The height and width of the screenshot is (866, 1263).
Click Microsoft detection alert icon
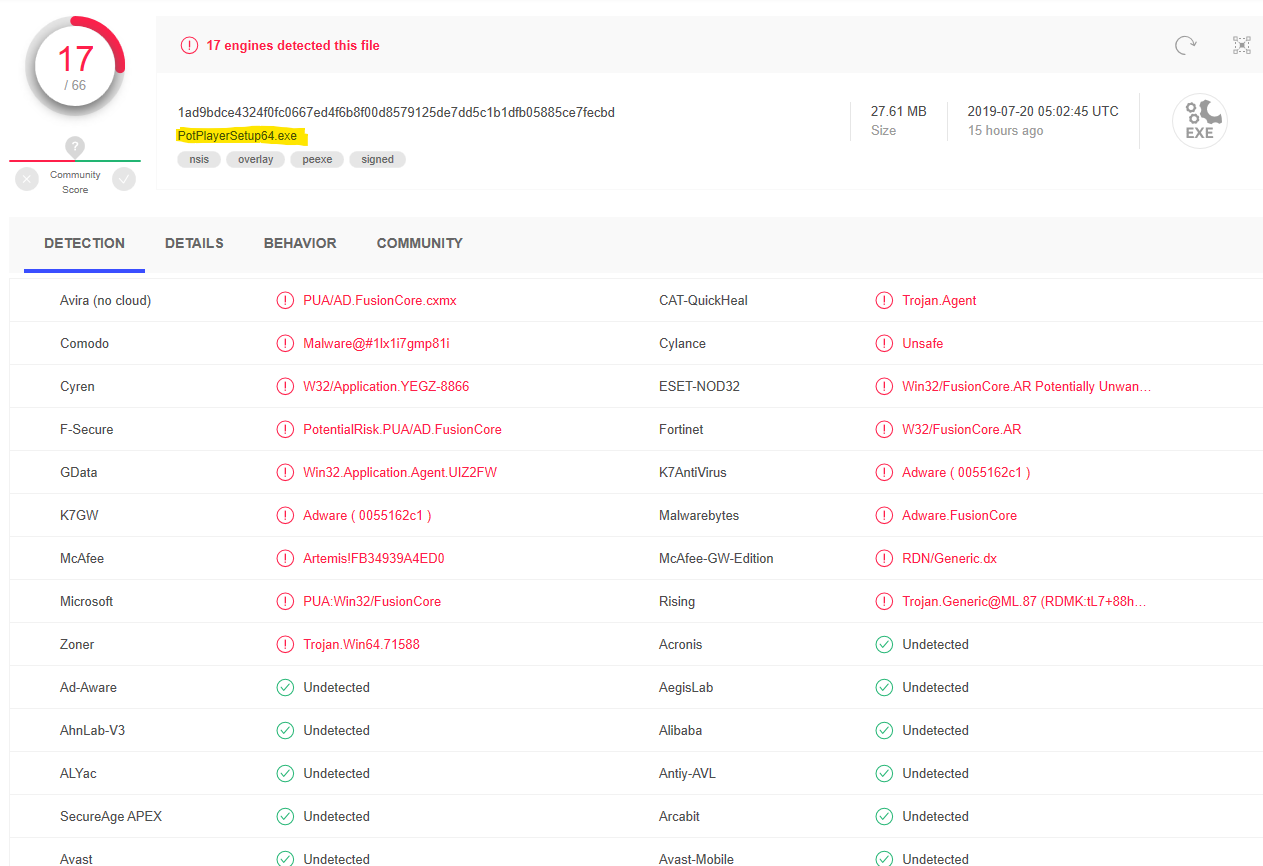point(285,601)
